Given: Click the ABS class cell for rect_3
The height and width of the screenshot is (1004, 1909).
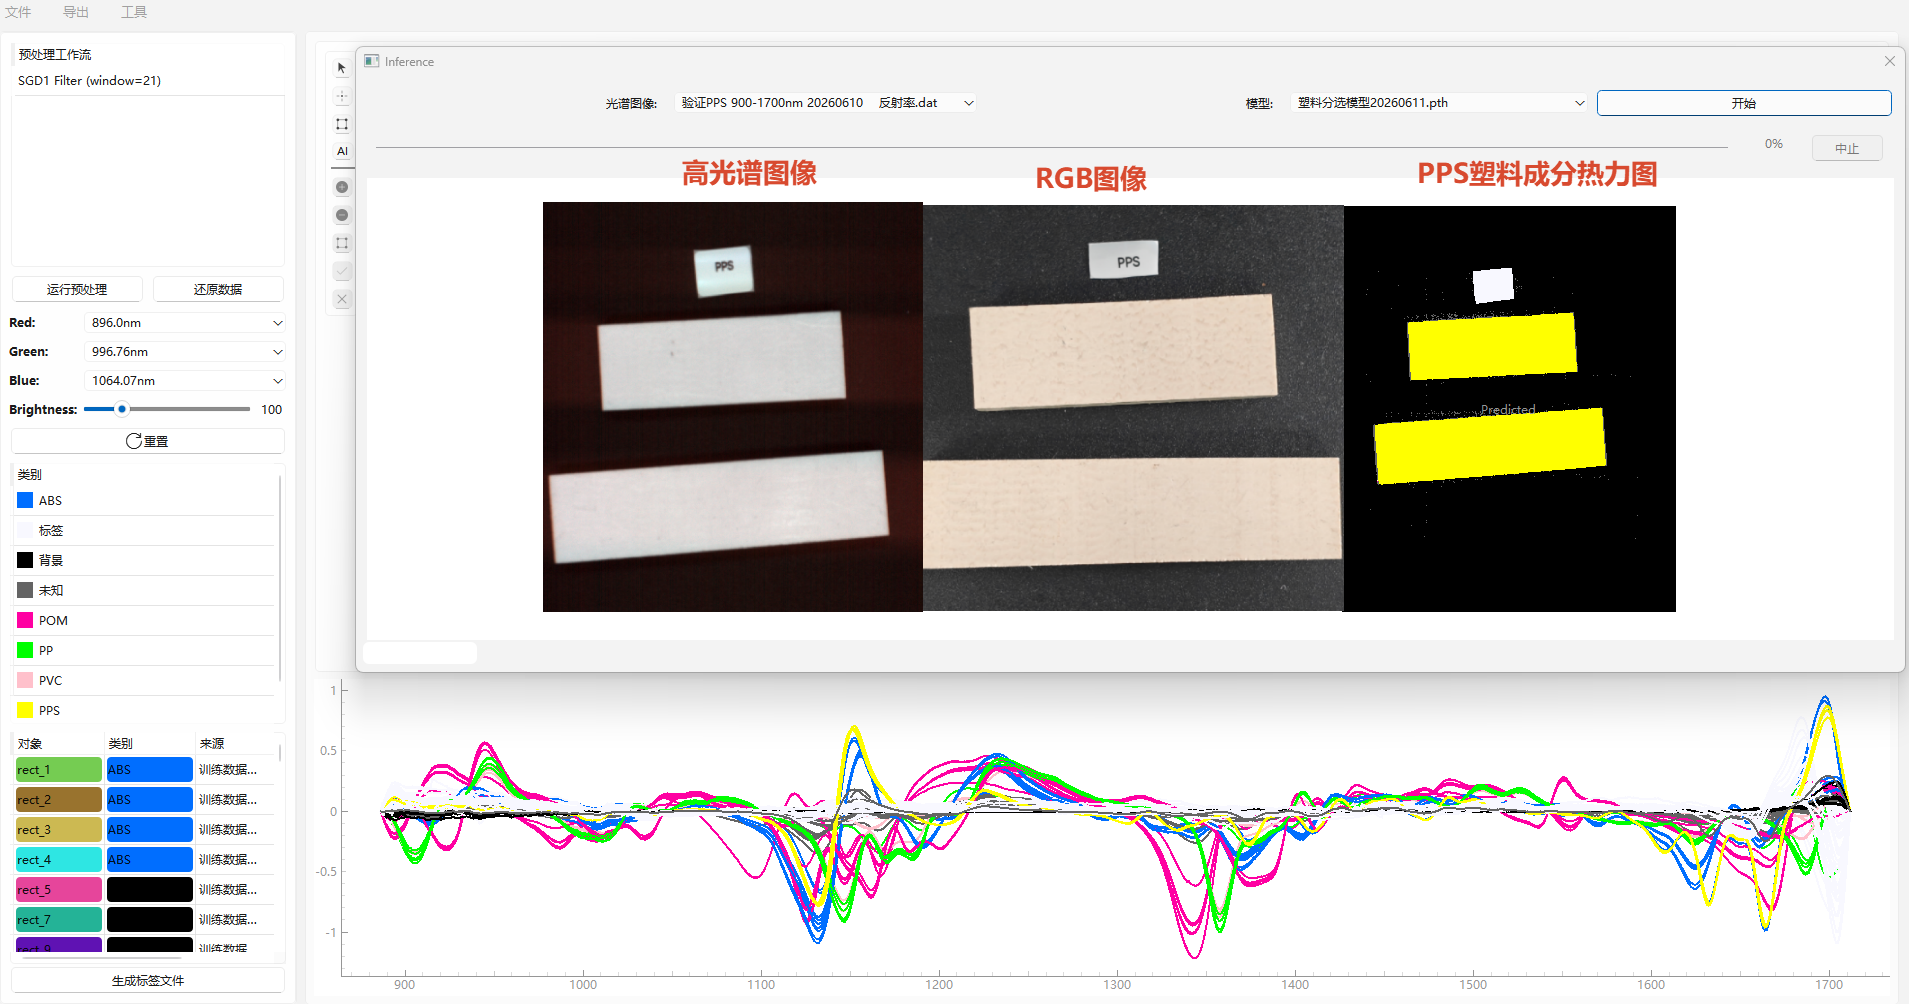Looking at the screenshot, I should point(150,829).
